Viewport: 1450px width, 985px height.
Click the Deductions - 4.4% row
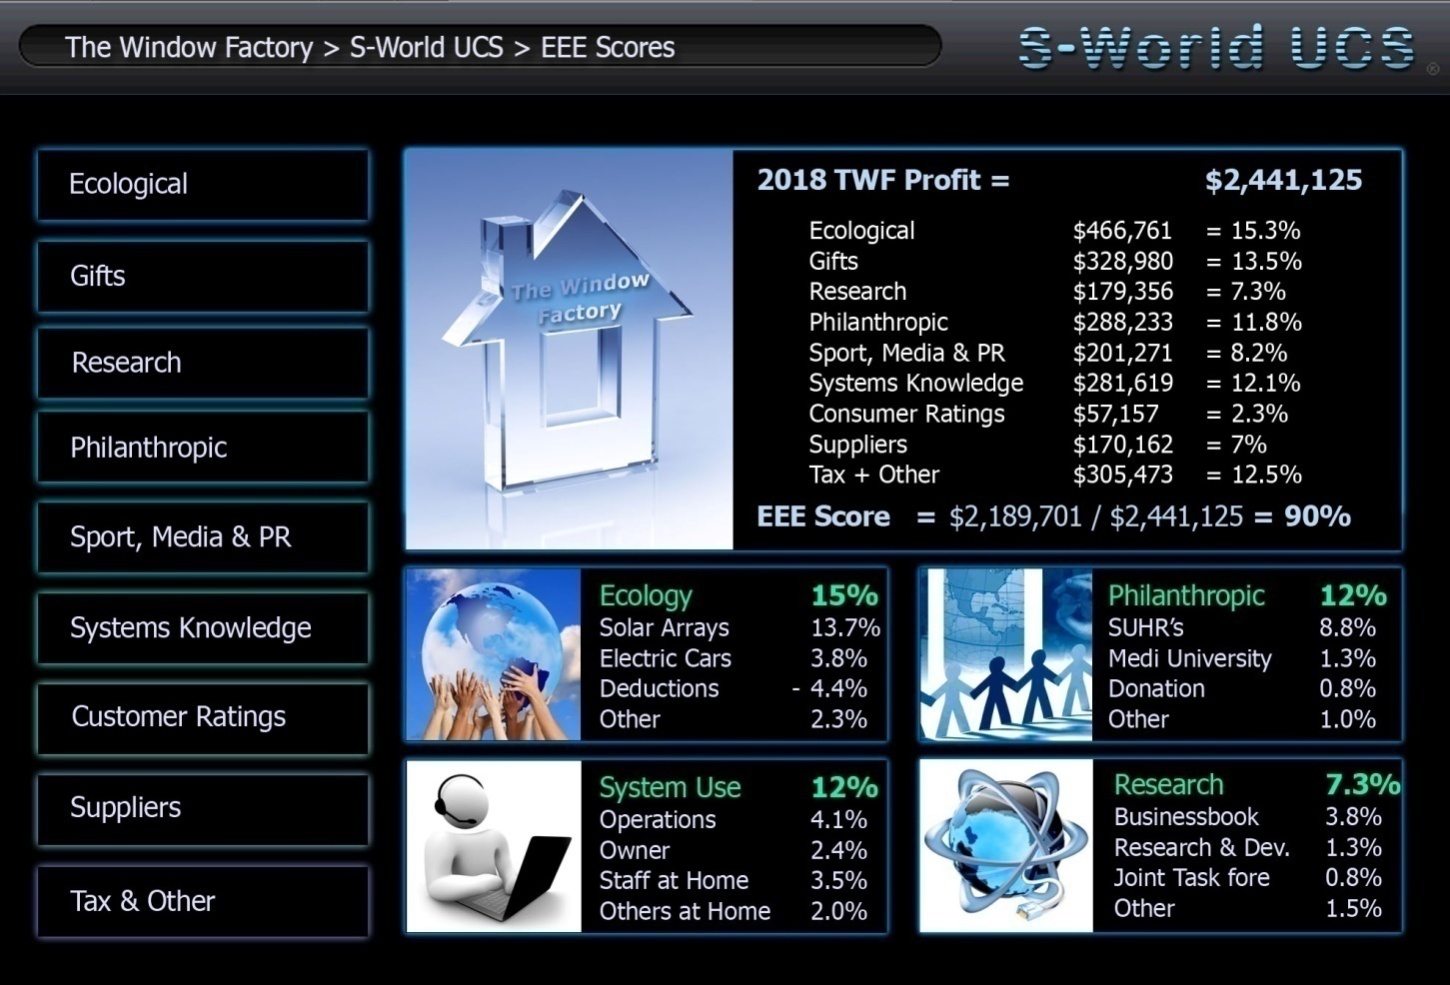[733, 689]
